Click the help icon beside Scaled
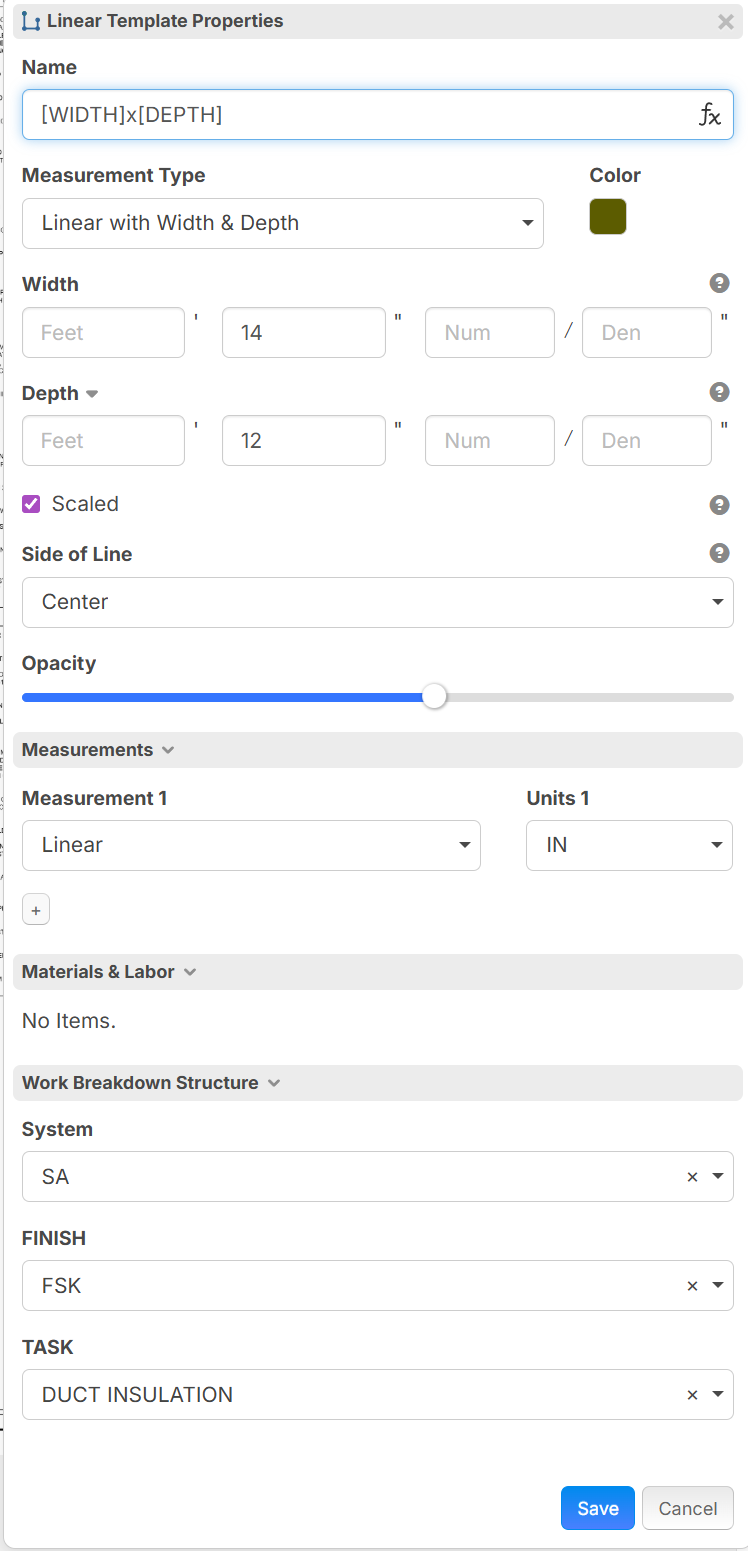 [719, 505]
